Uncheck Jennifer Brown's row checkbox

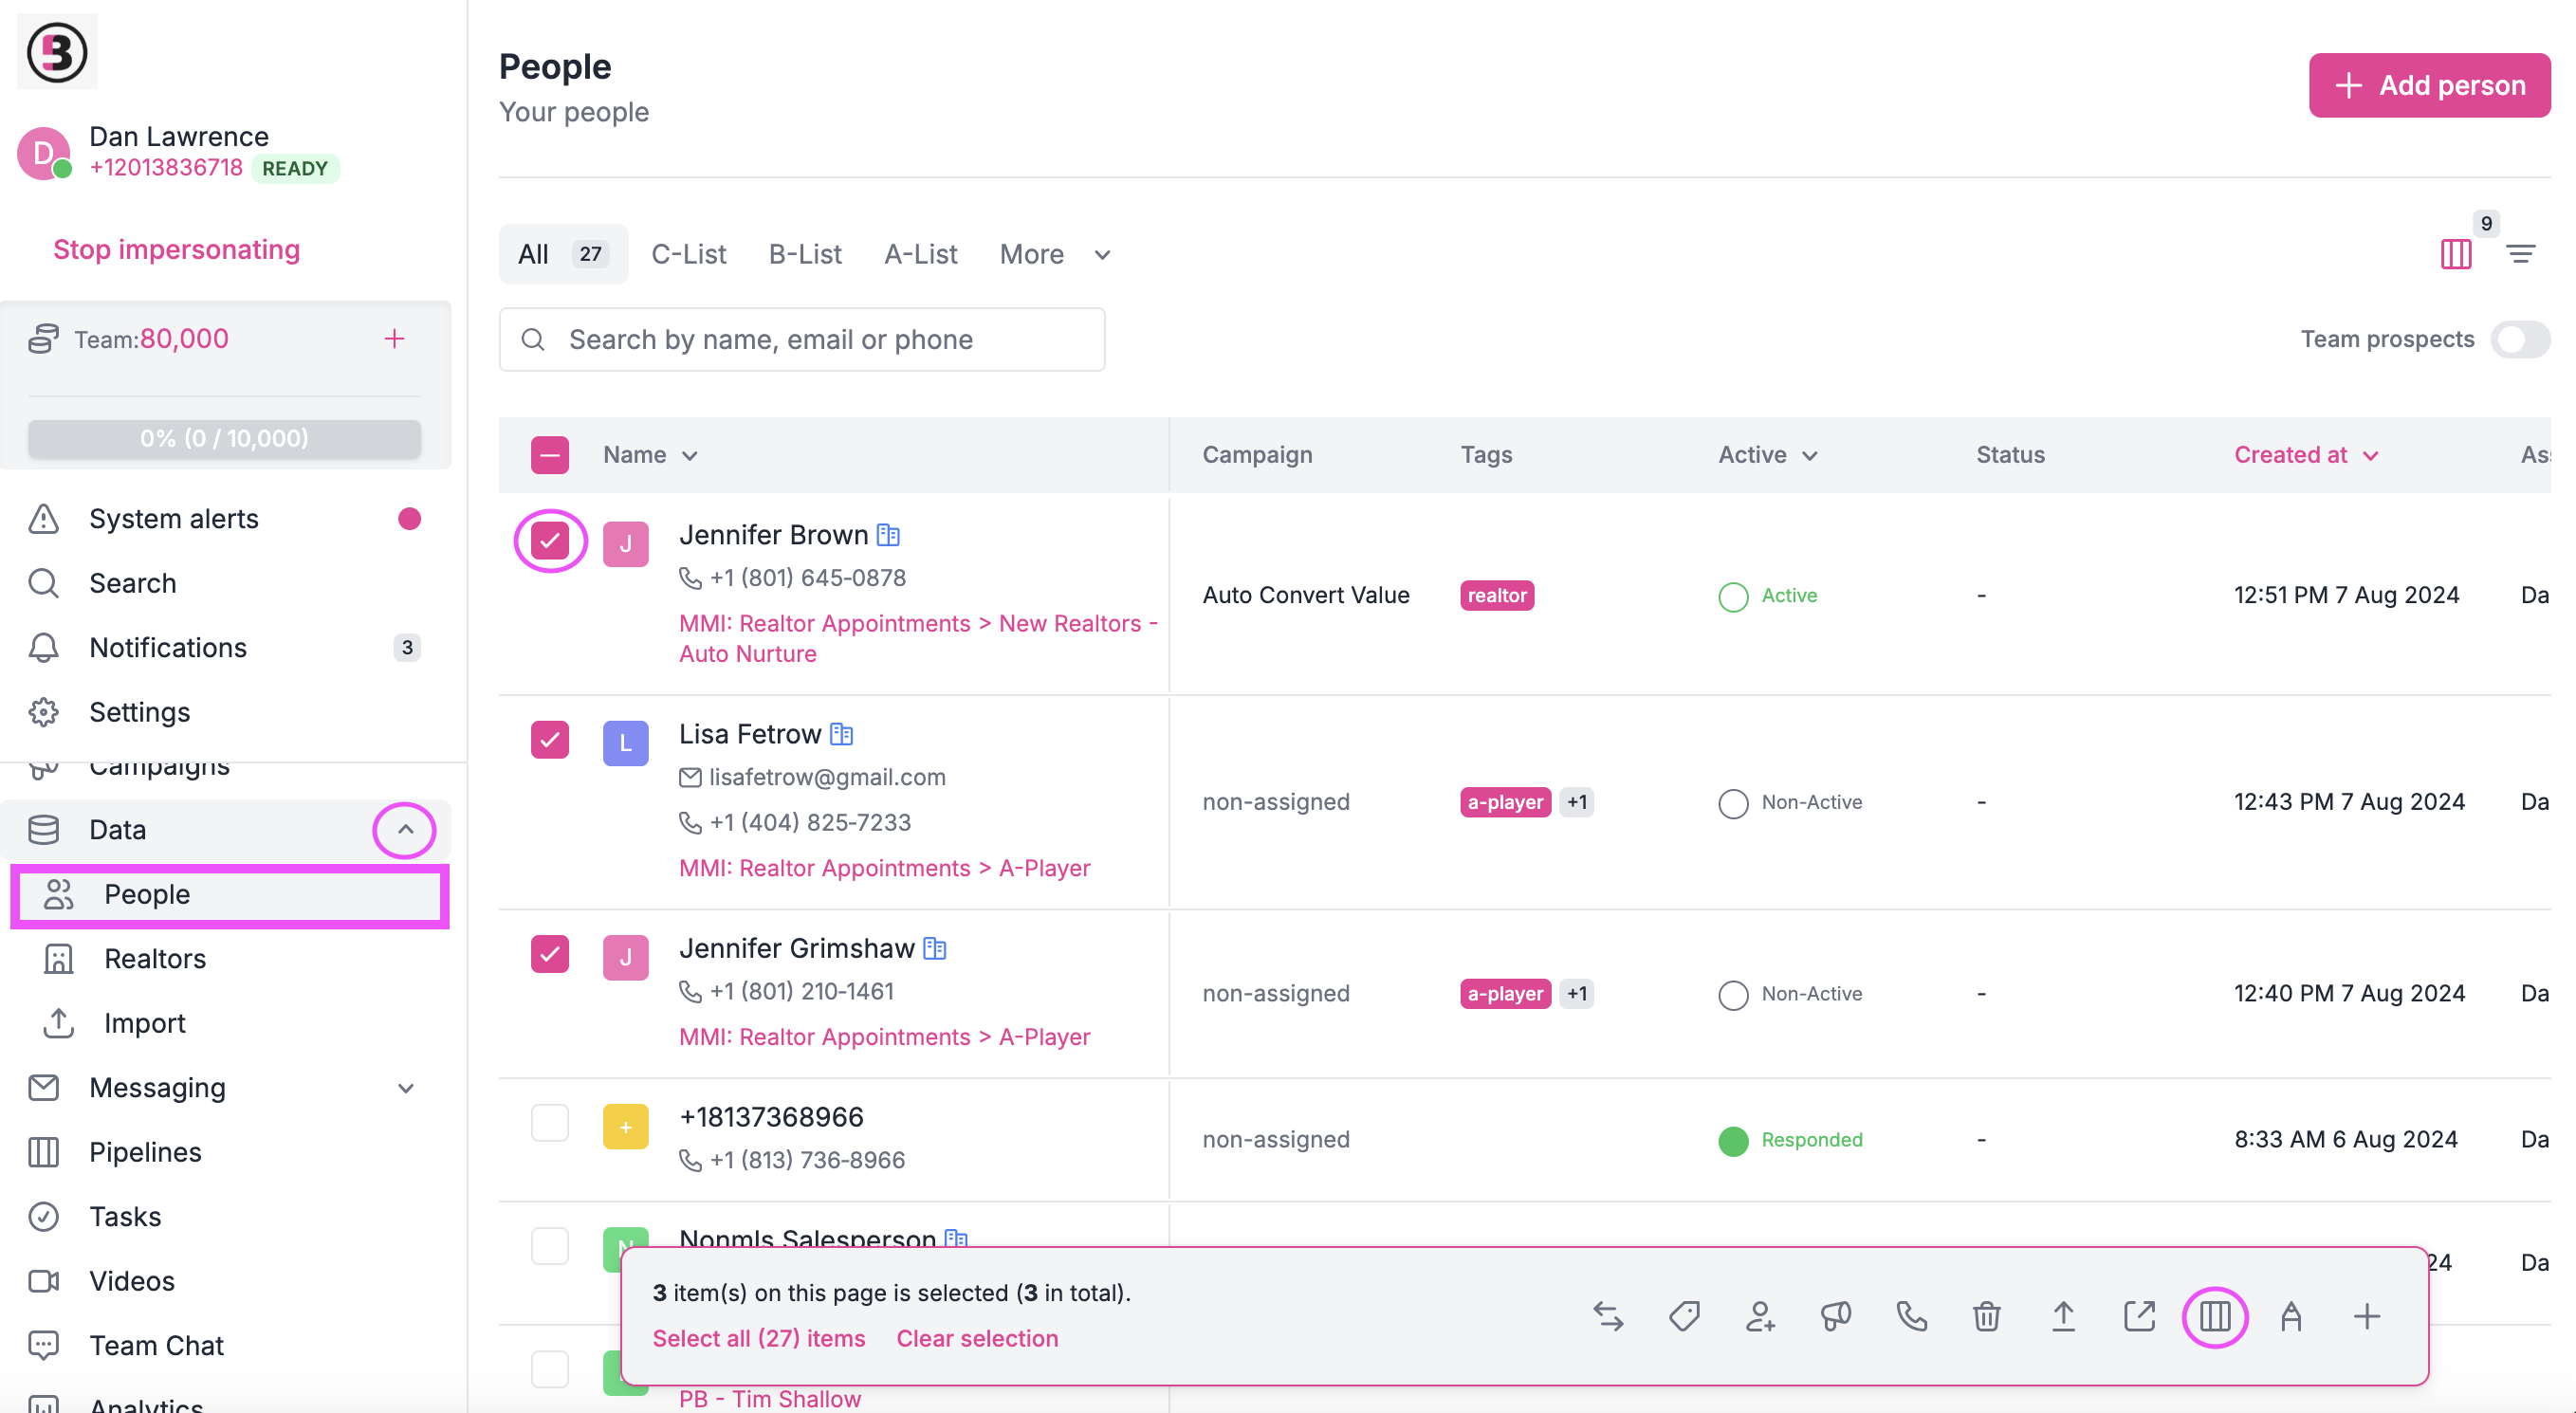[x=550, y=540]
